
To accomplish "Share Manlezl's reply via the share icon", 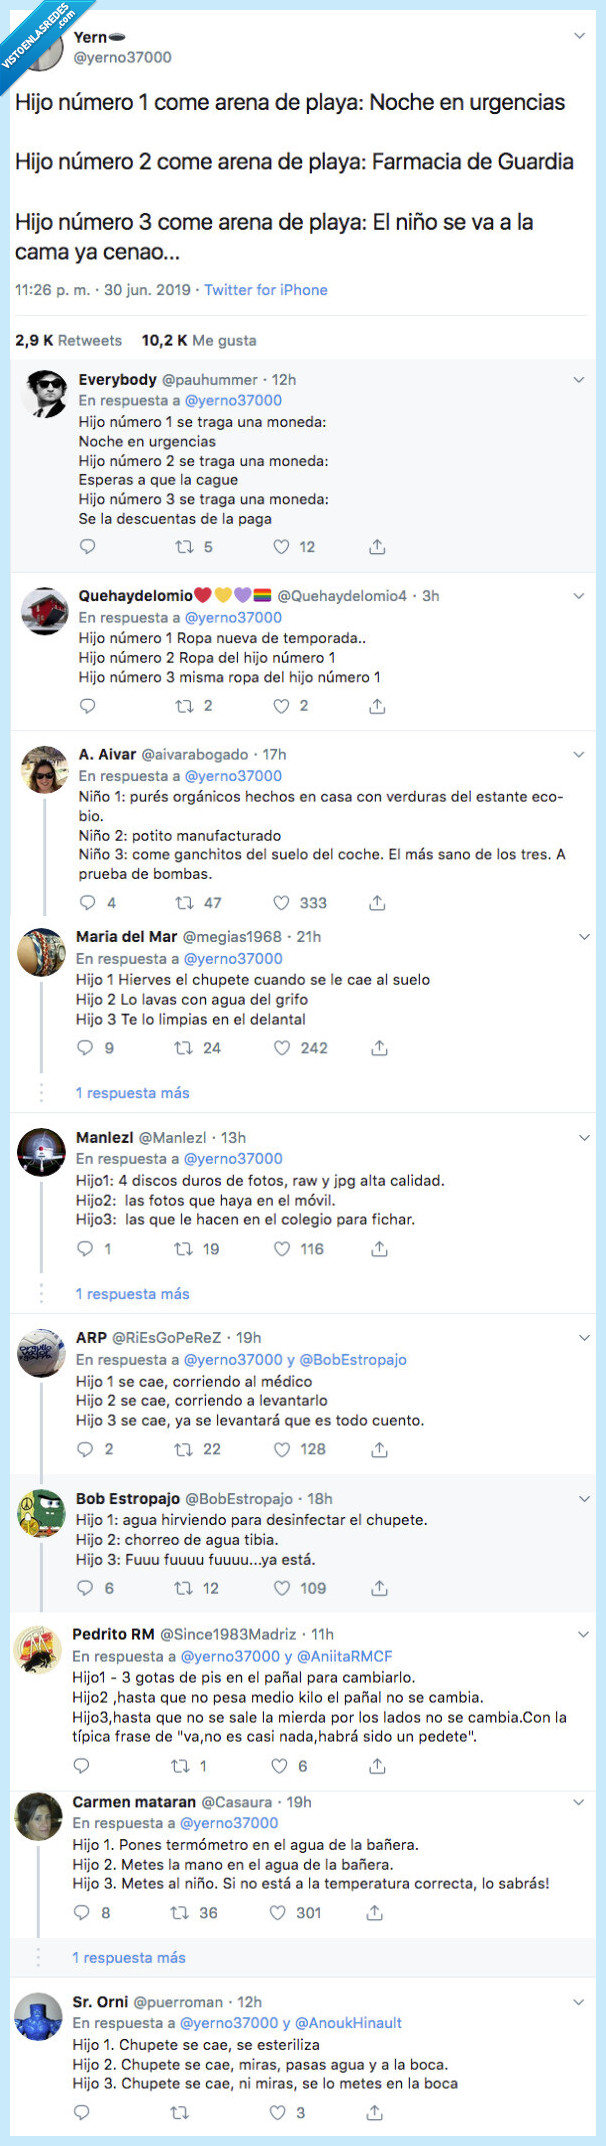I will [377, 1249].
